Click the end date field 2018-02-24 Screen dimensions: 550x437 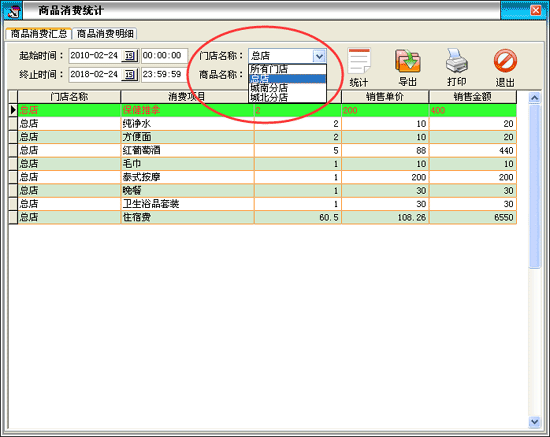point(95,74)
